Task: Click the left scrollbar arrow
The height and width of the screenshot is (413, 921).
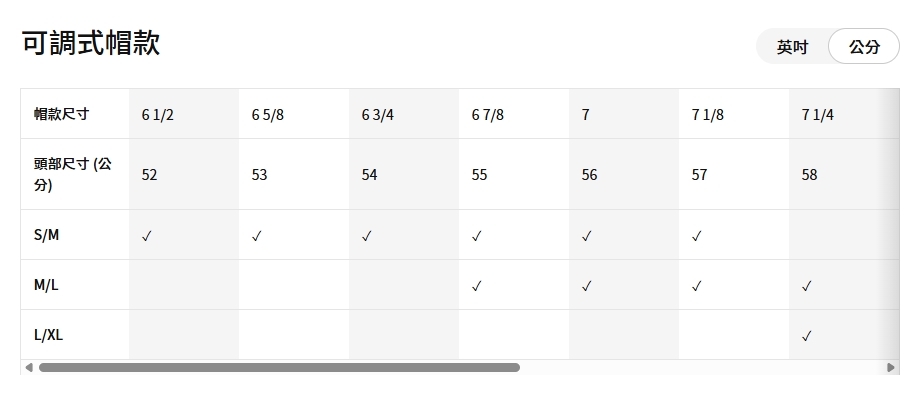Action: (x=28, y=368)
